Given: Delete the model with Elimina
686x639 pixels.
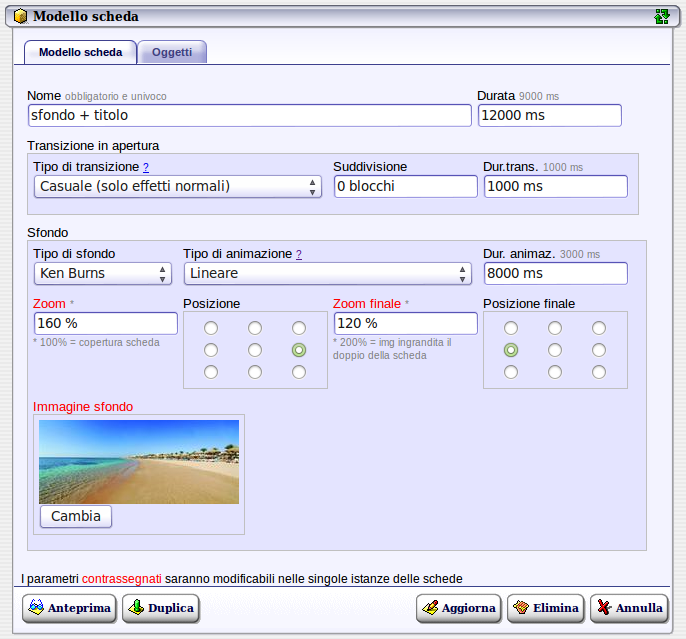Looking at the screenshot, I should [x=545, y=608].
